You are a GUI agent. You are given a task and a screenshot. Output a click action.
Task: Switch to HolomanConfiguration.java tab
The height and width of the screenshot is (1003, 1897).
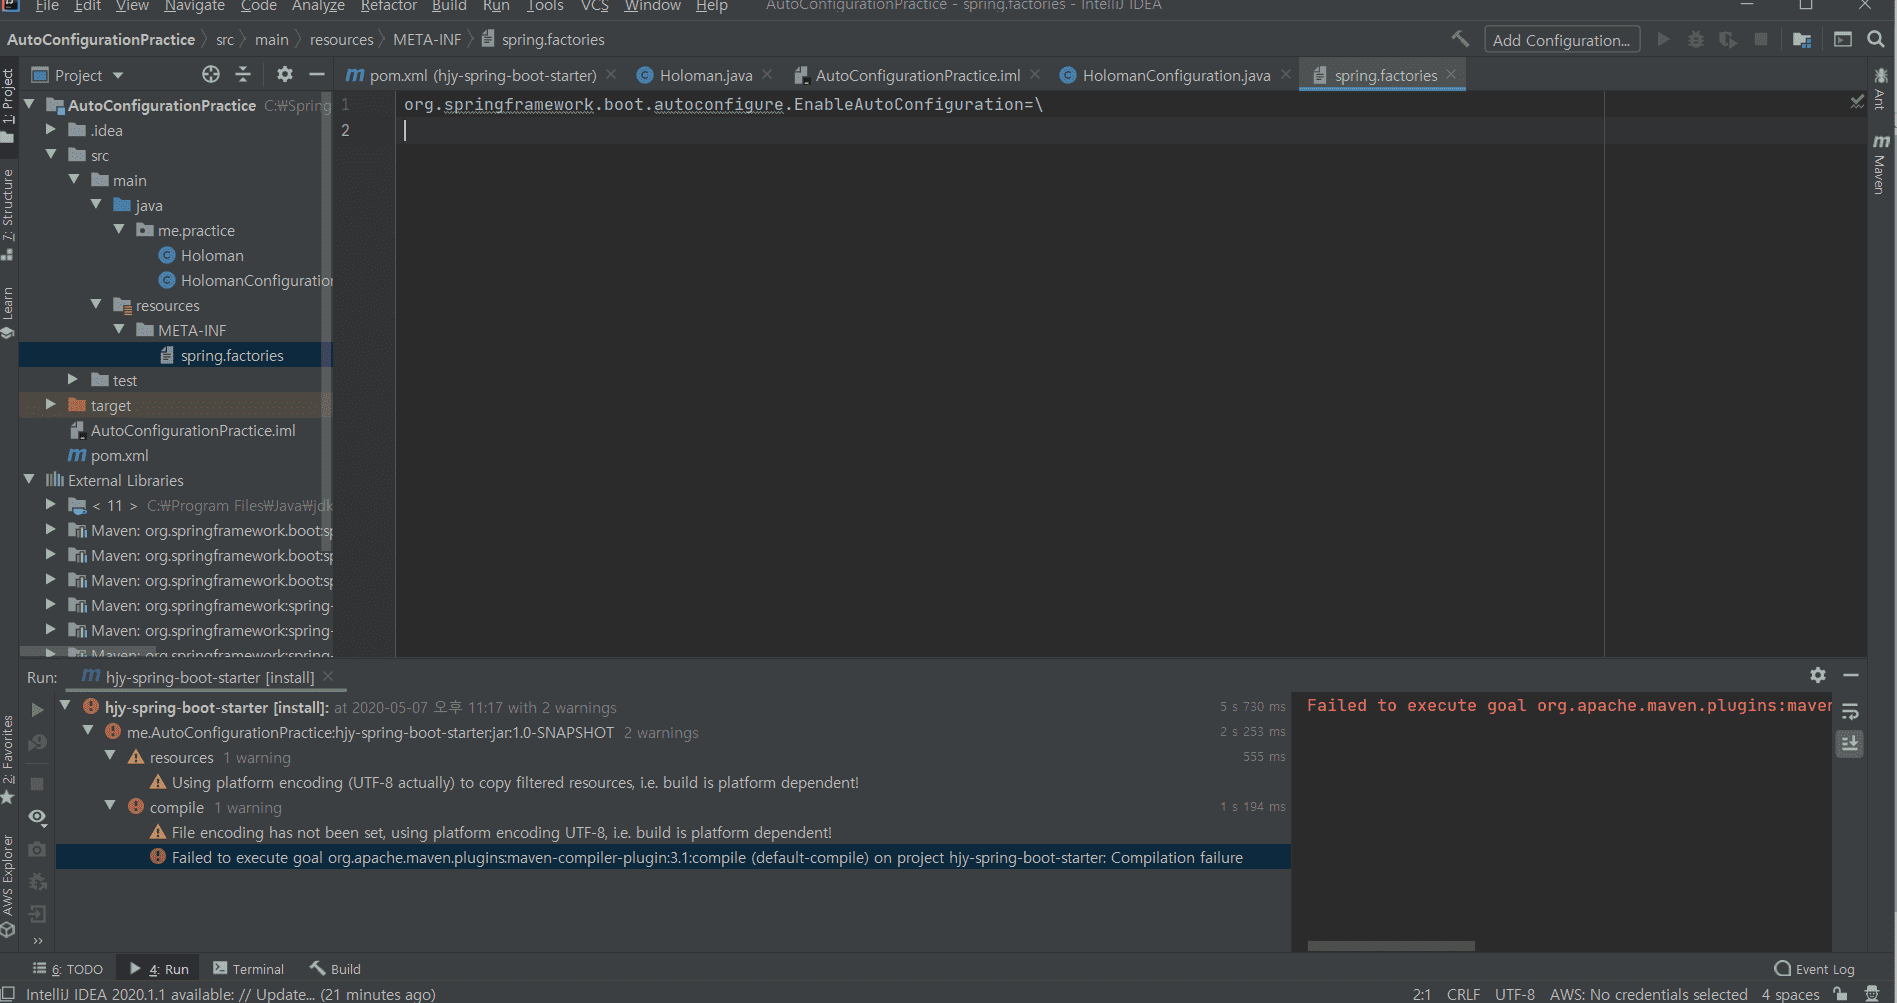coord(1176,75)
